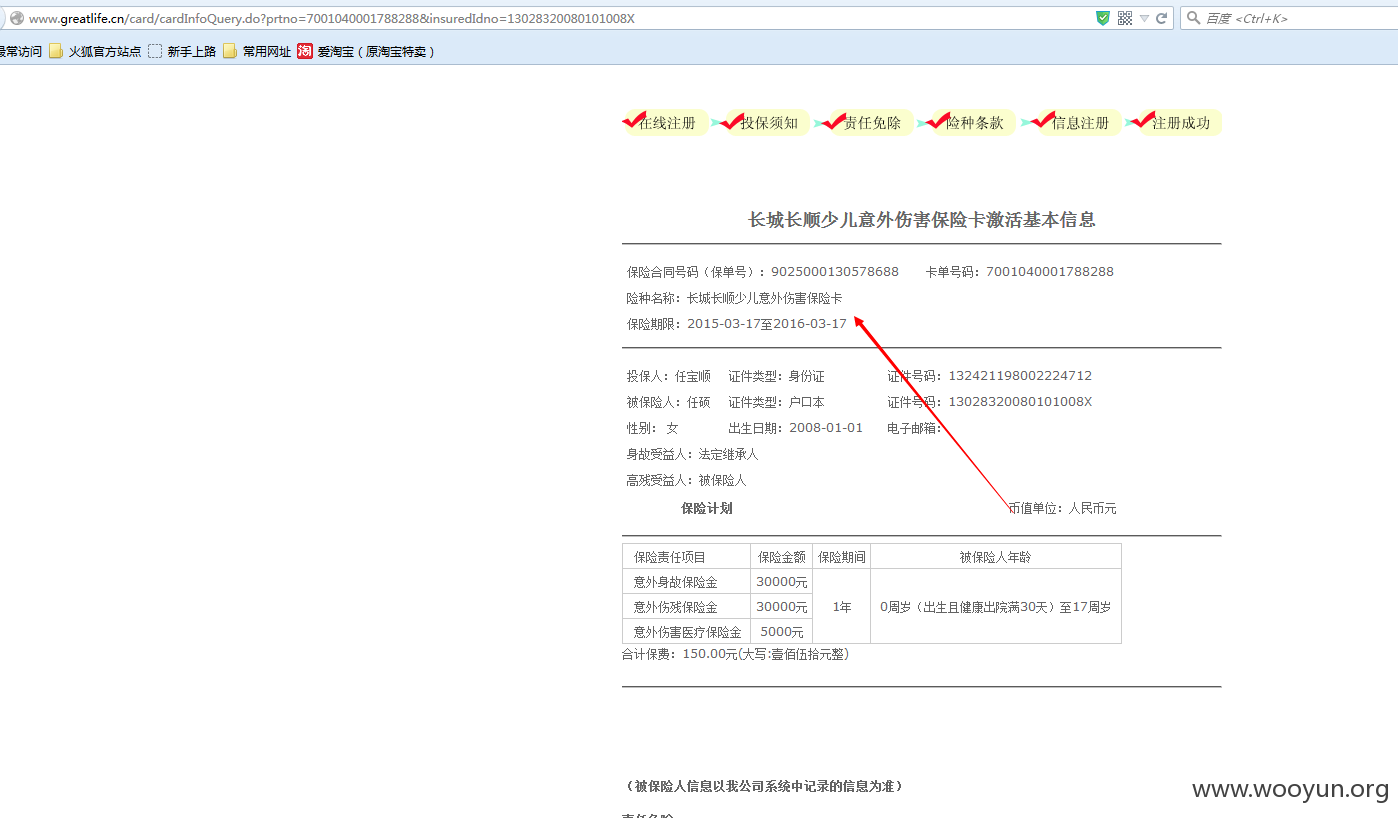Click policyholder name 任宝顺
The height and width of the screenshot is (818, 1398).
point(693,376)
